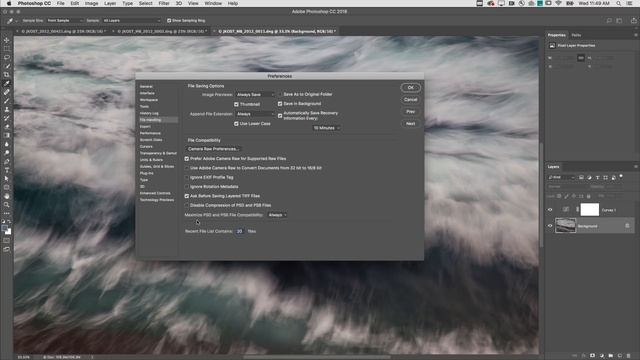The width and height of the screenshot is (640, 360).
Task: Toggle Quick Mask mode icon
Action: [x=7, y=240]
